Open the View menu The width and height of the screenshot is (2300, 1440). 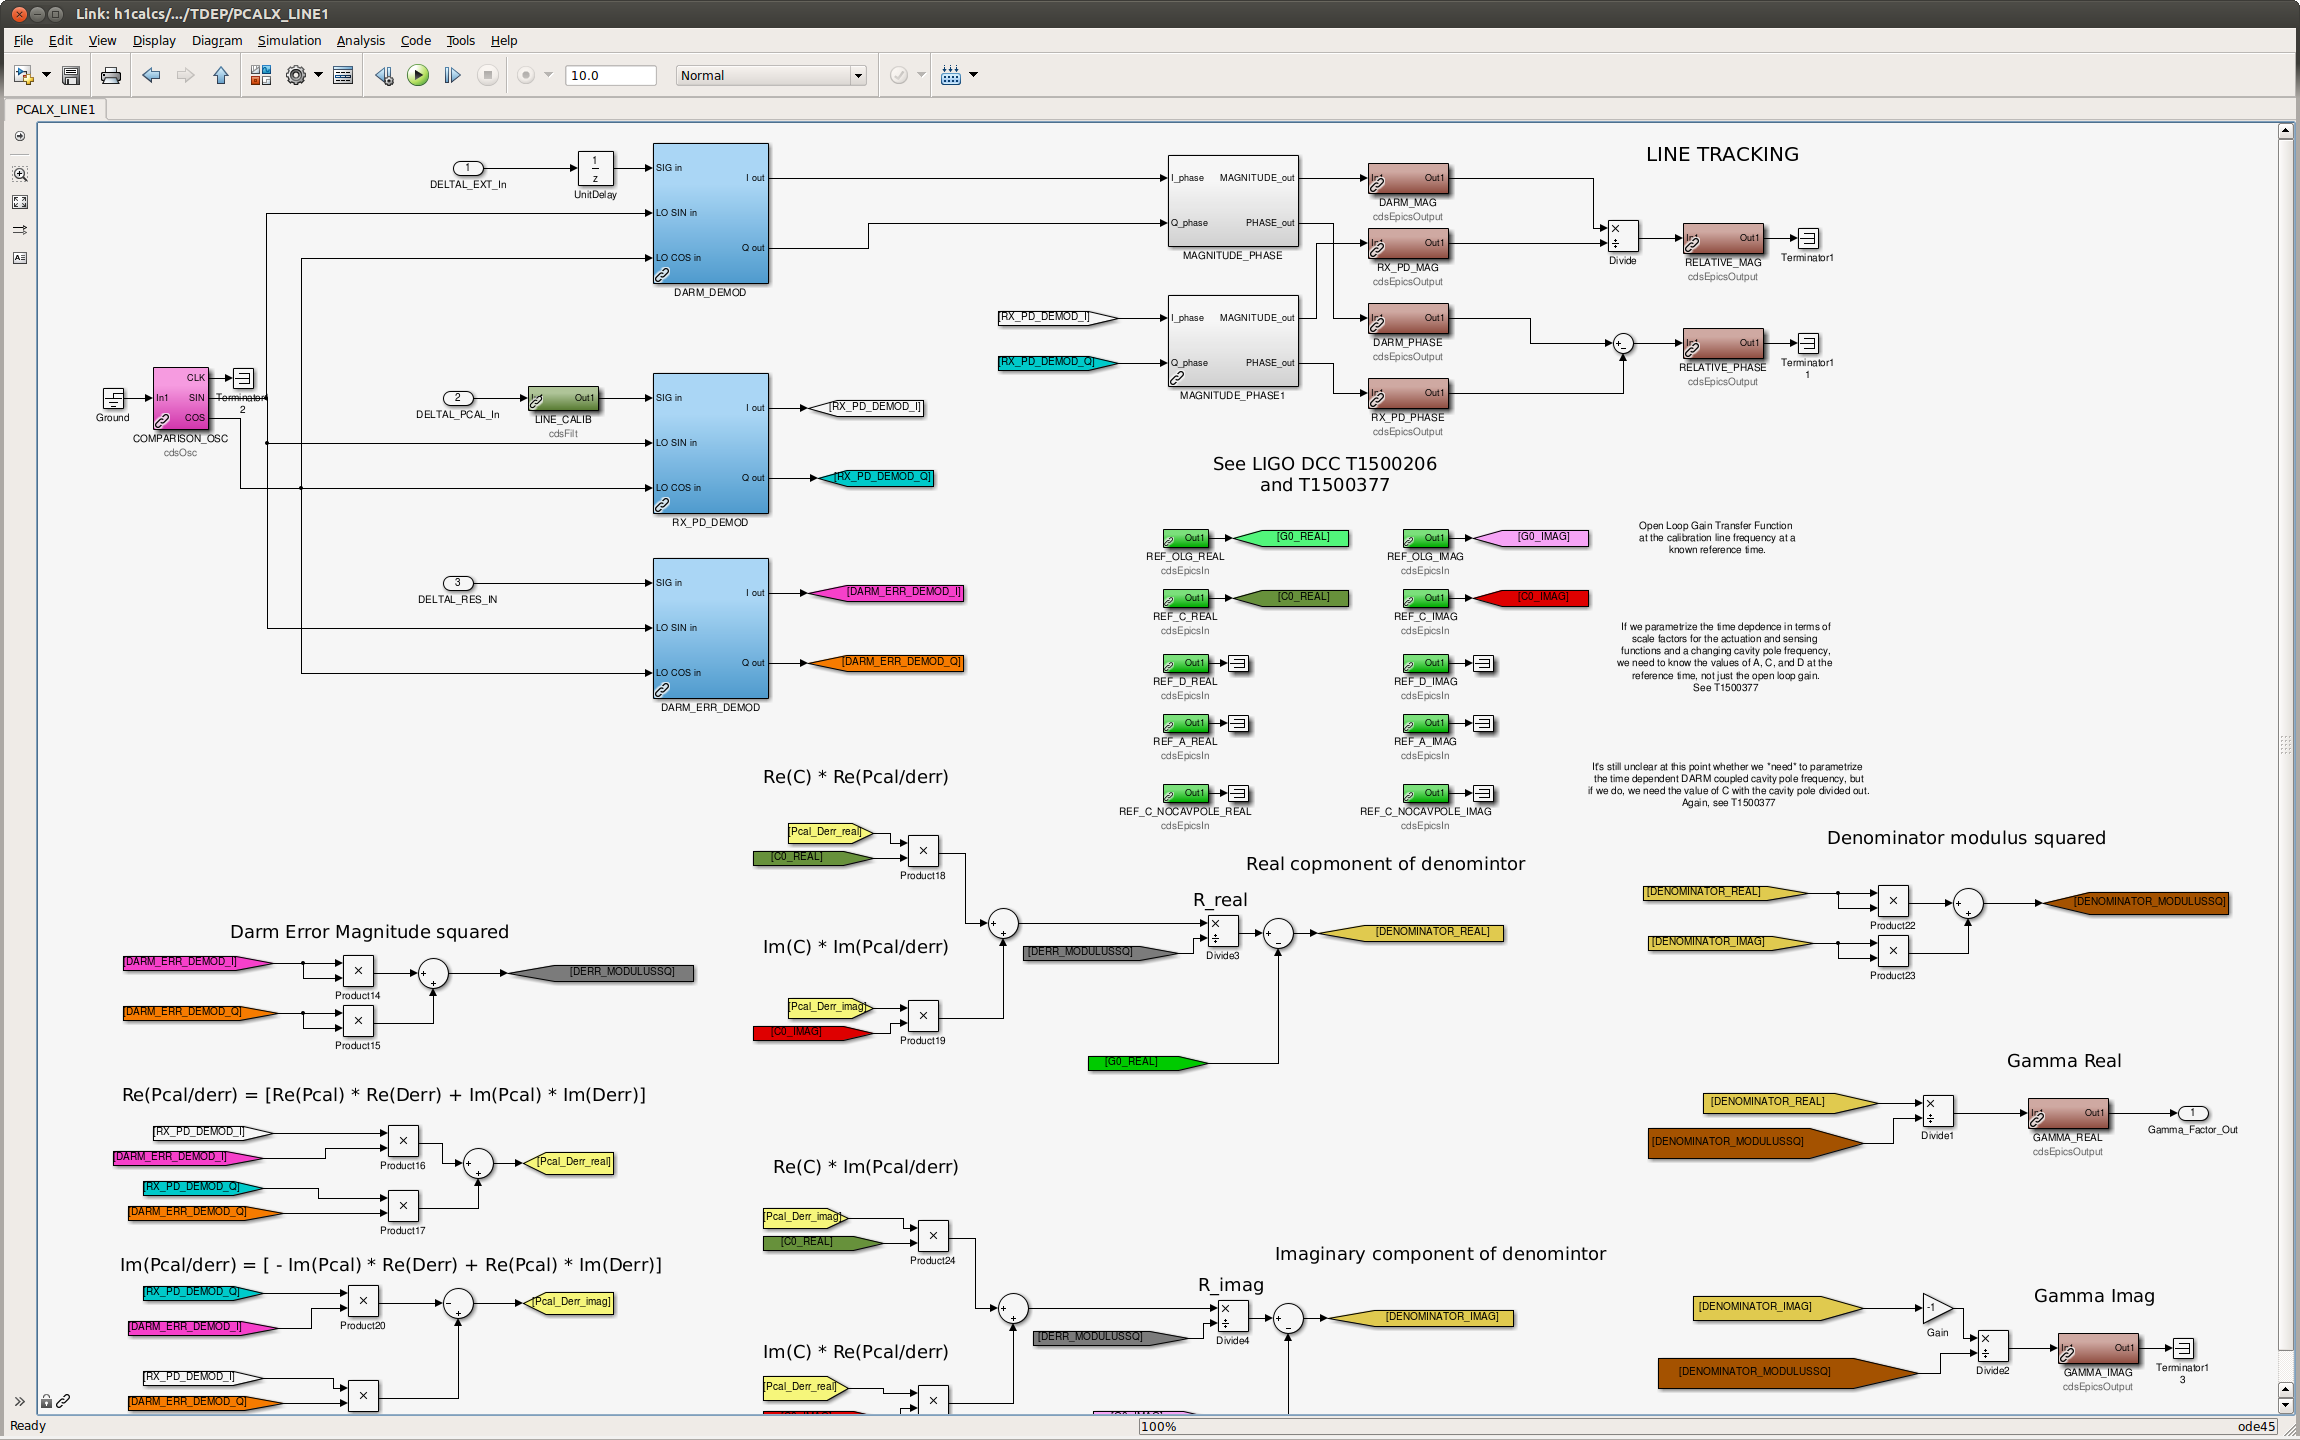pyautogui.click(x=102, y=41)
